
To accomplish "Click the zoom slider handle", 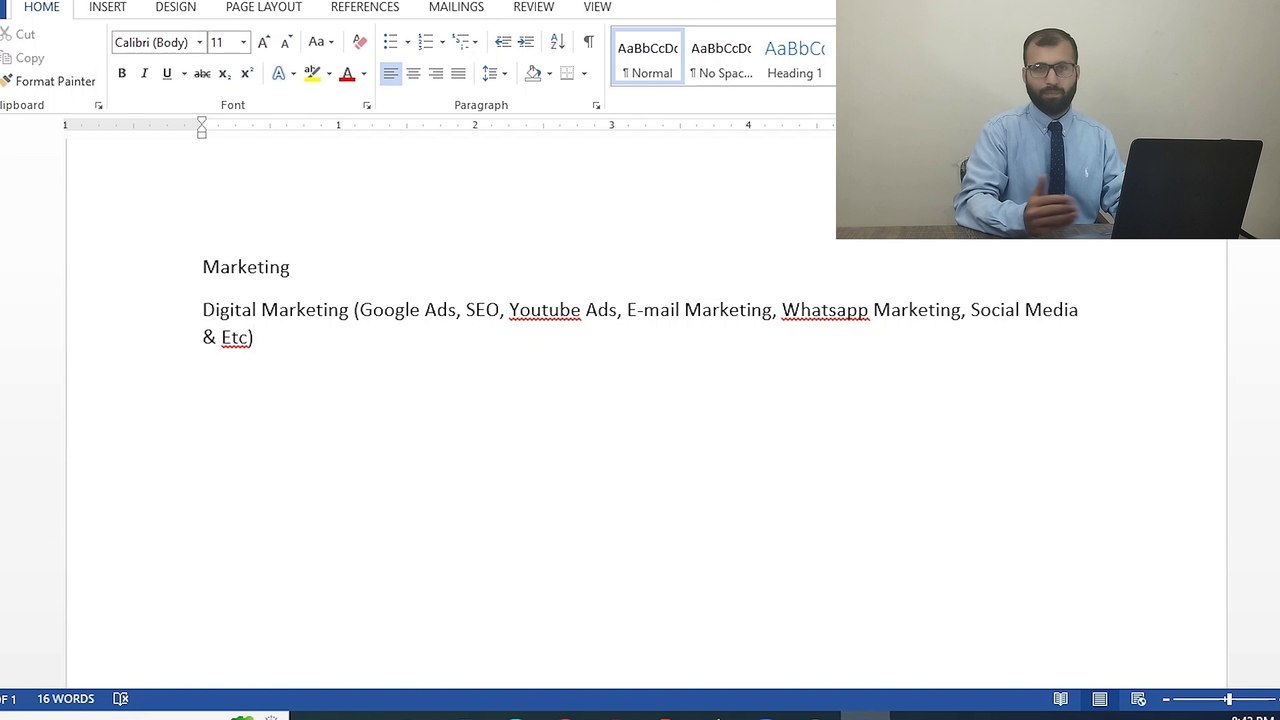I will coord(1229,699).
